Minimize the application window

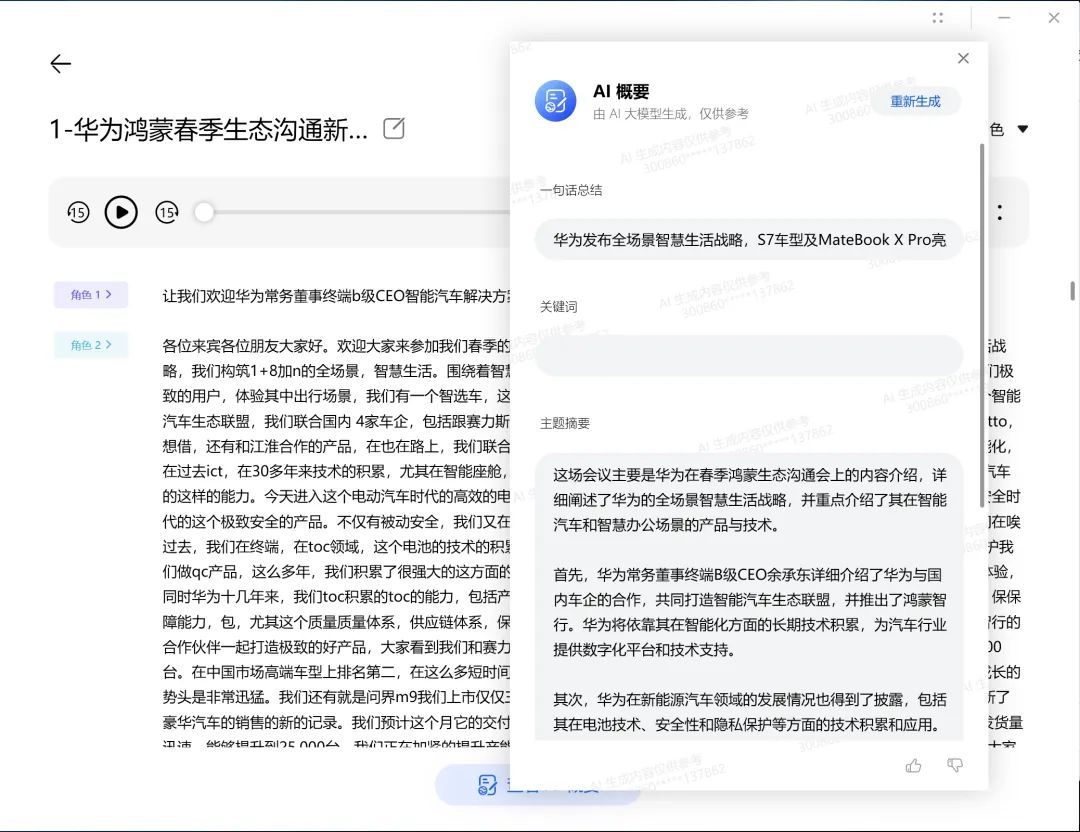click(x=1004, y=18)
